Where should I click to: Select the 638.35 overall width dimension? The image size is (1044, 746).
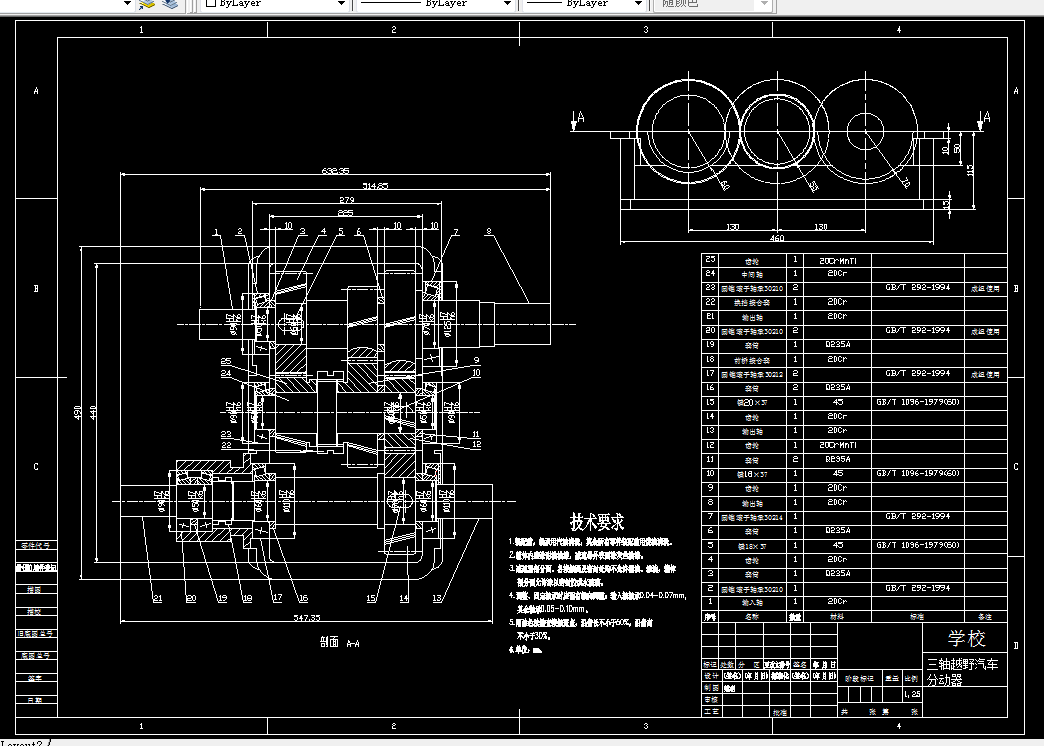[x=335, y=171]
